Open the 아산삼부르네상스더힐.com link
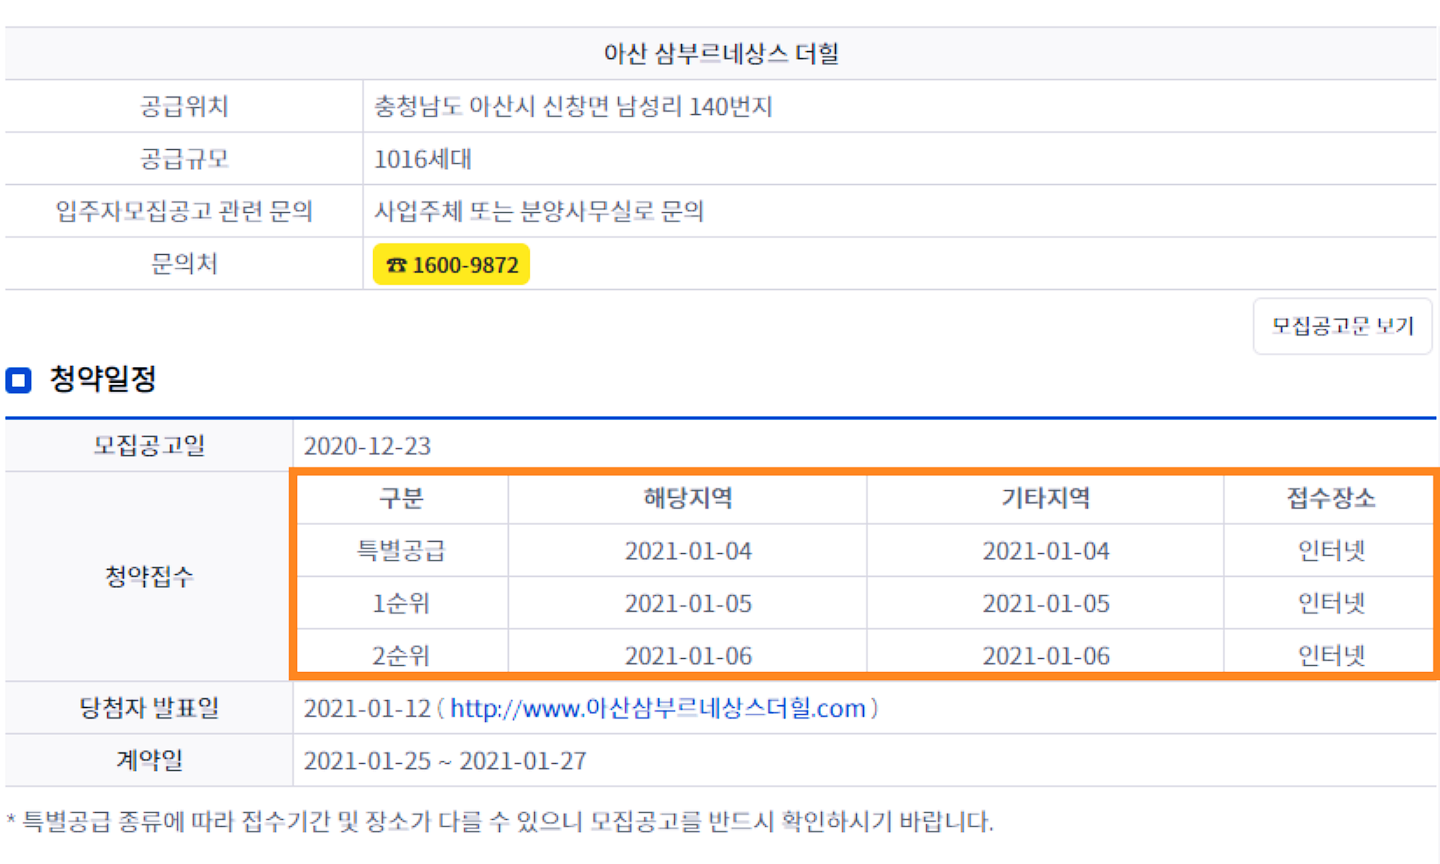 (x=657, y=708)
